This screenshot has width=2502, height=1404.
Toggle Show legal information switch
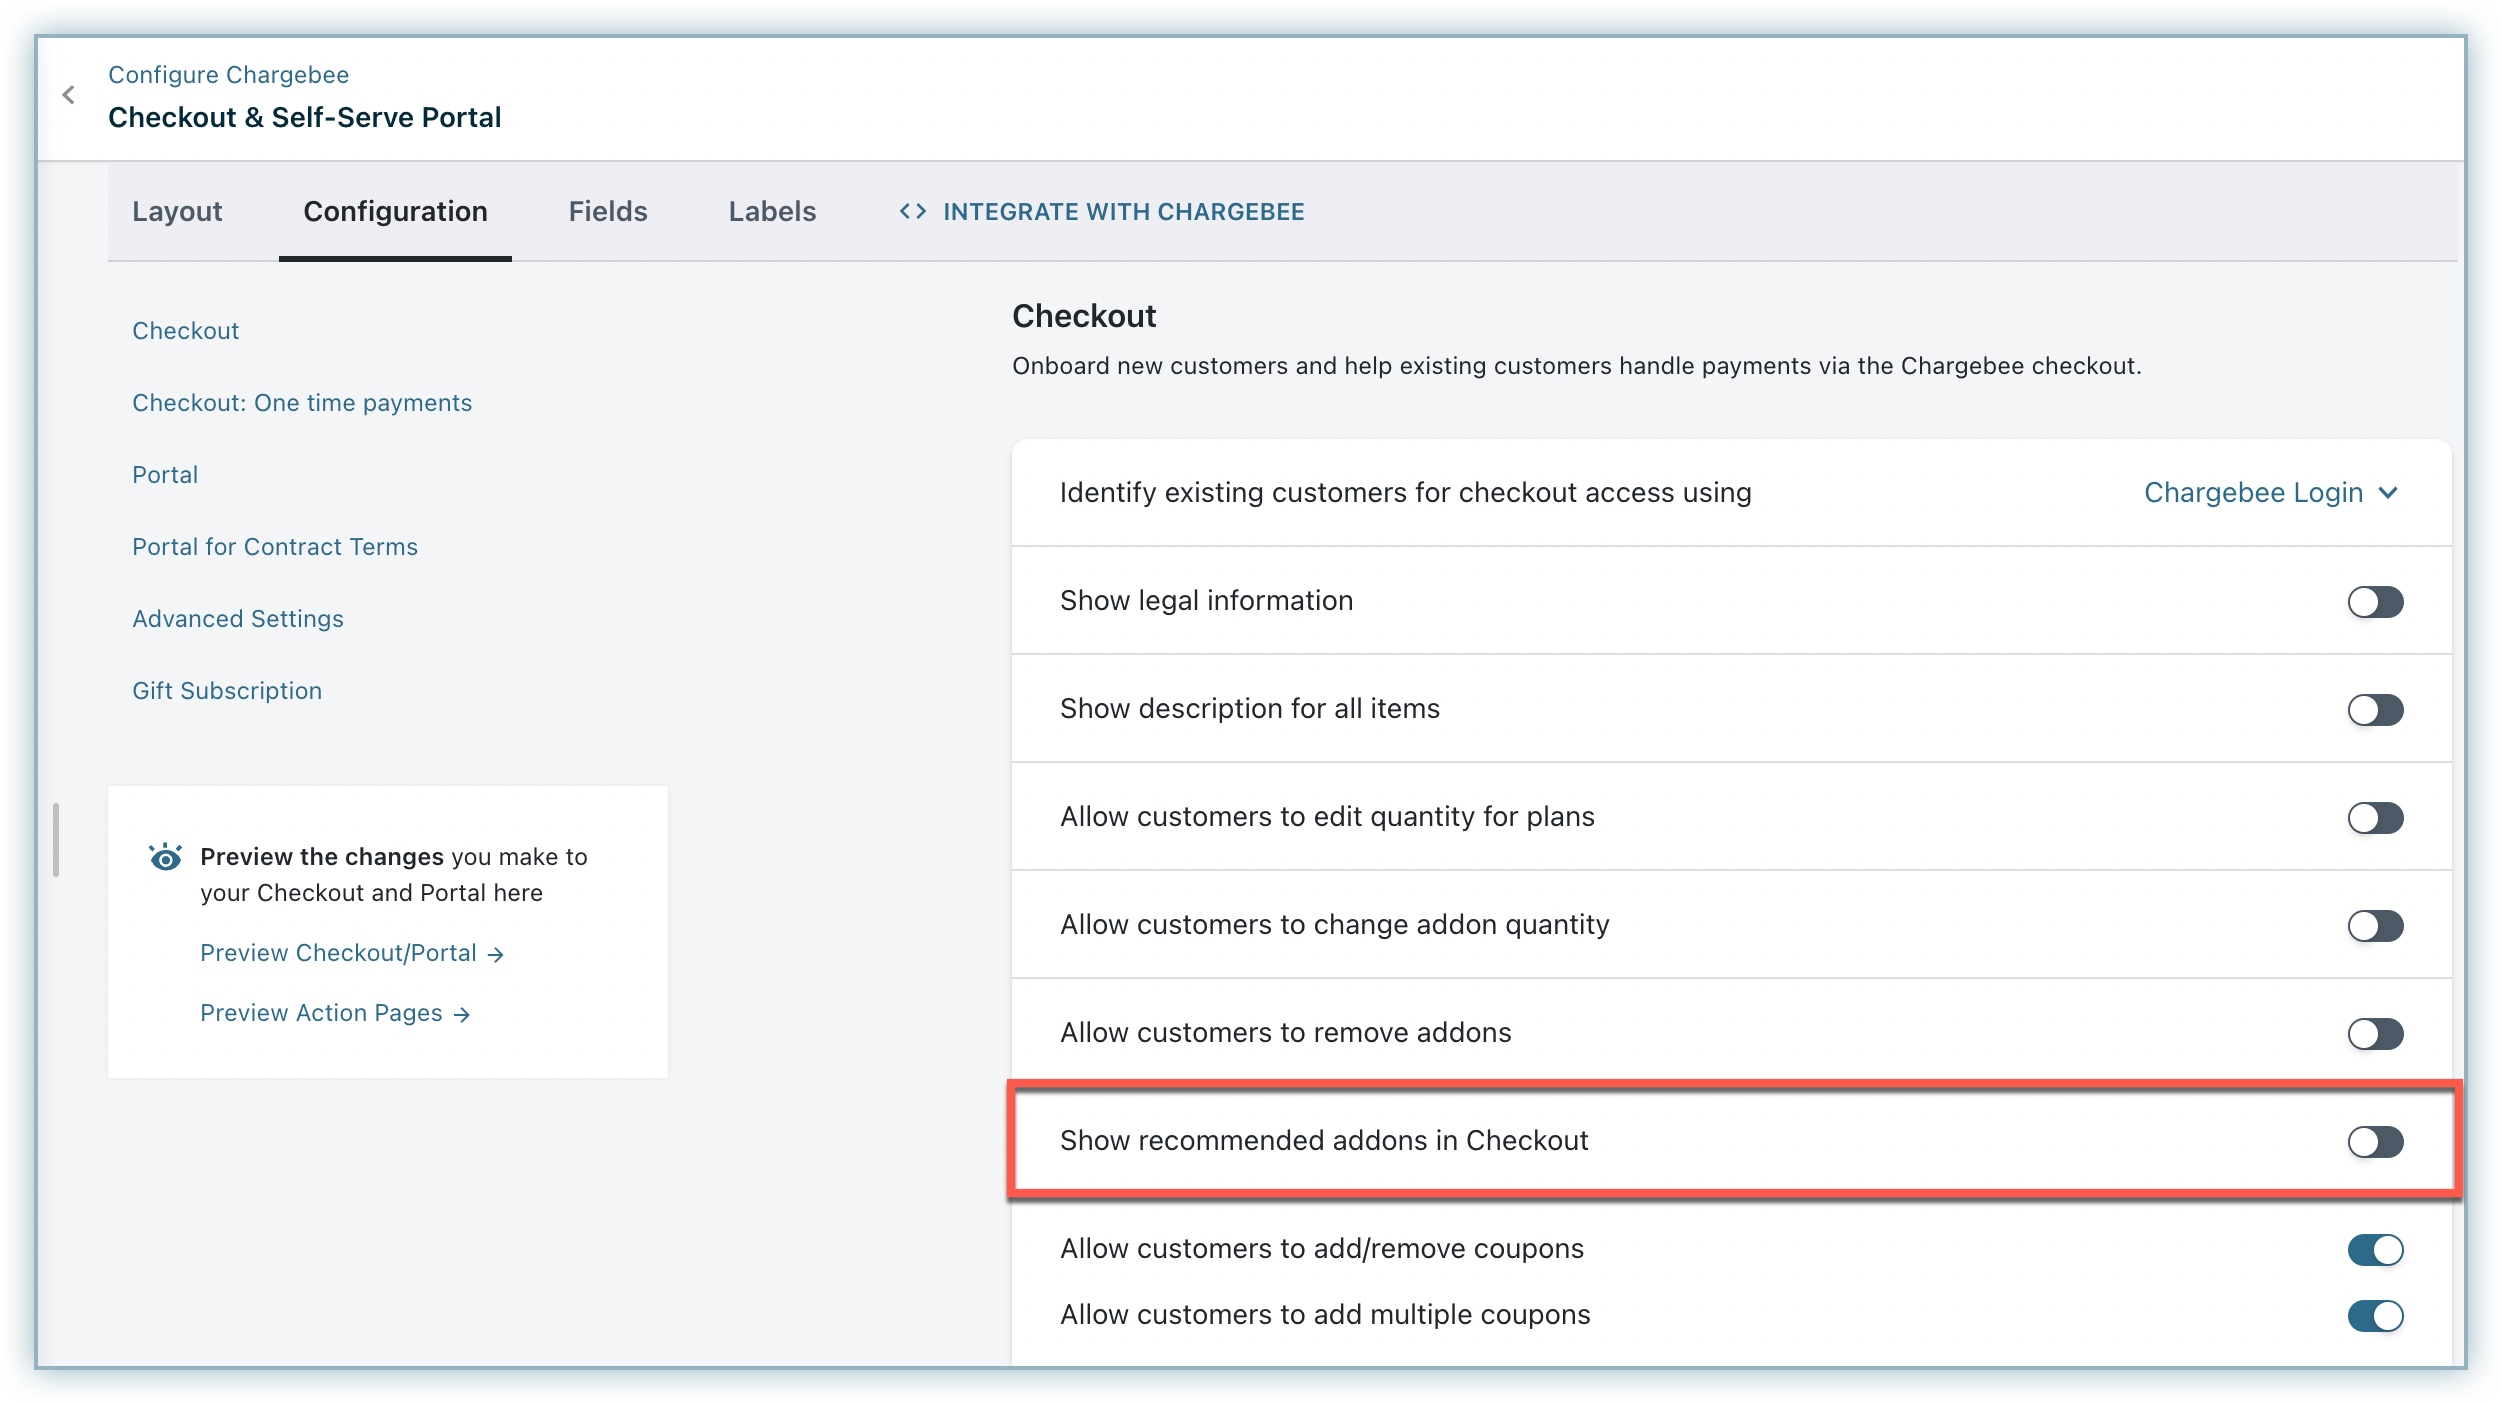[2375, 602]
